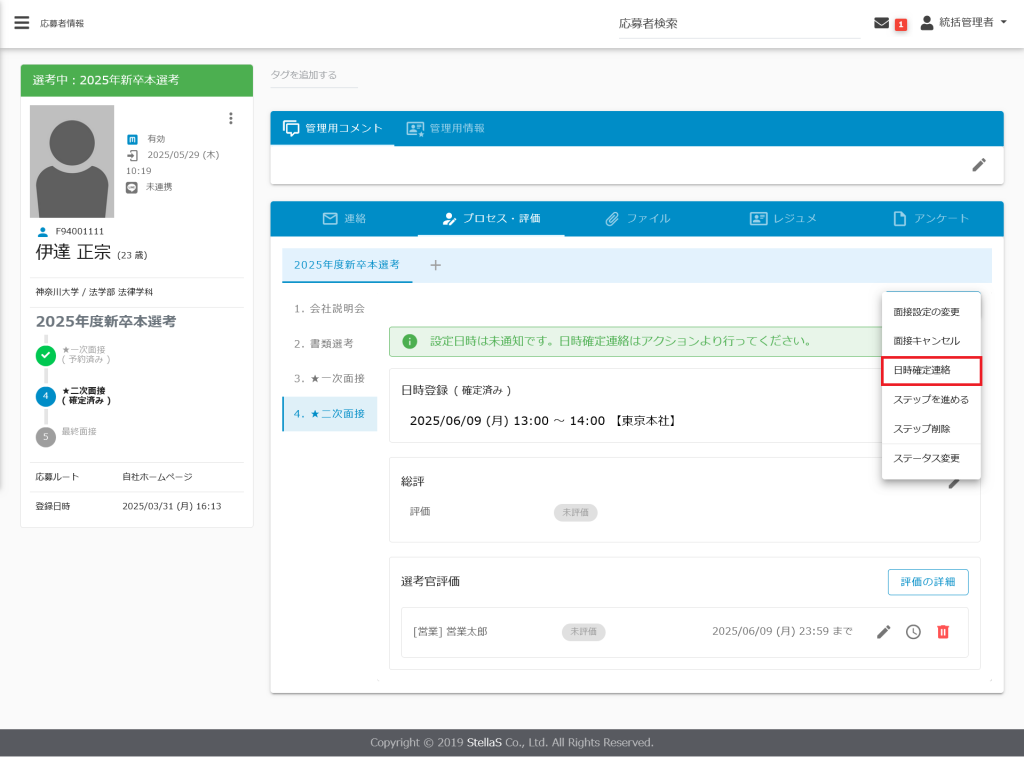This screenshot has width=1024, height=757.
Task: Edit 営業太郎's evaluation with pencil icon
Action: pyautogui.click(x=884, y=632)
